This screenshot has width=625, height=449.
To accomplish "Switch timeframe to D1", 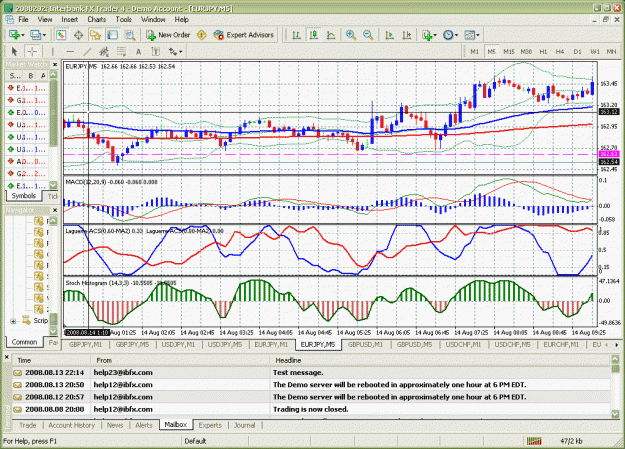I will [x=578, y=51].
